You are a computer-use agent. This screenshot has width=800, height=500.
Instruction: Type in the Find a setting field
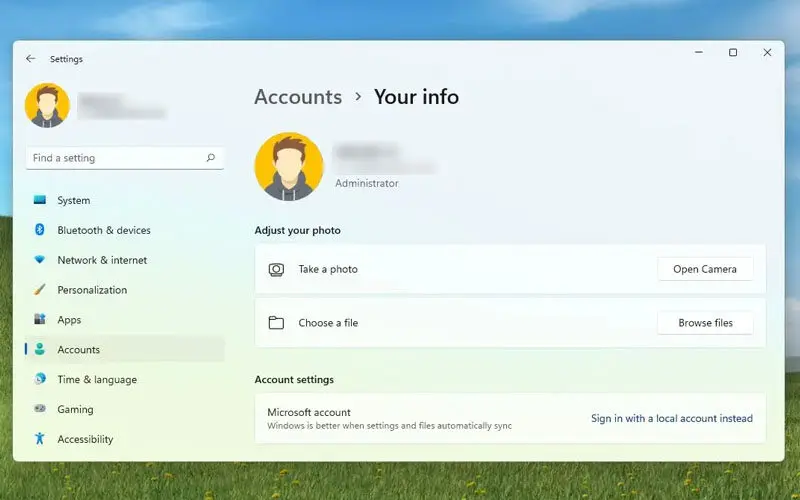(x=115, y=158)
